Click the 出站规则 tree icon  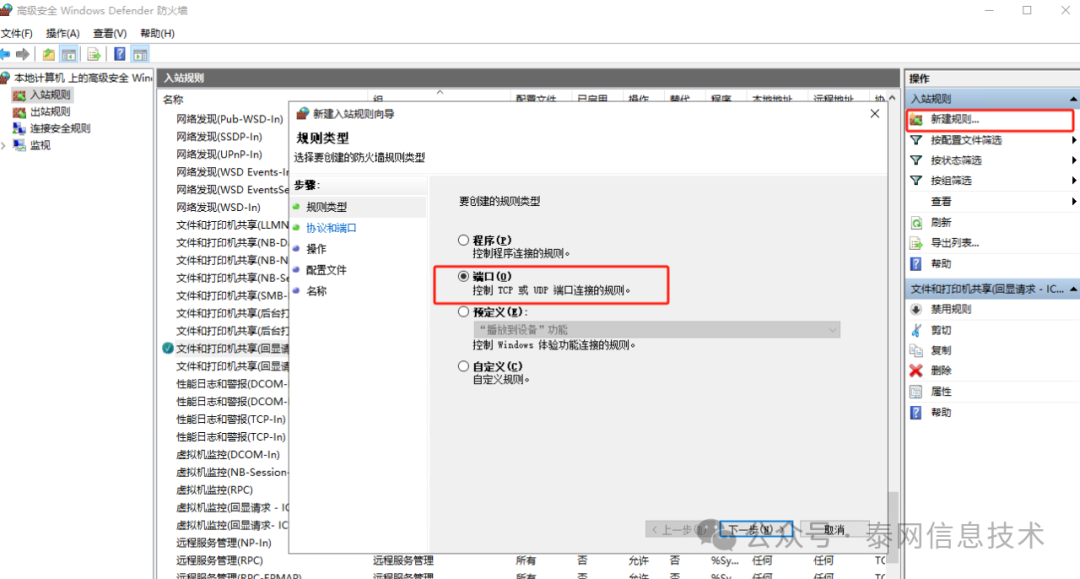[x=19, y=112]
